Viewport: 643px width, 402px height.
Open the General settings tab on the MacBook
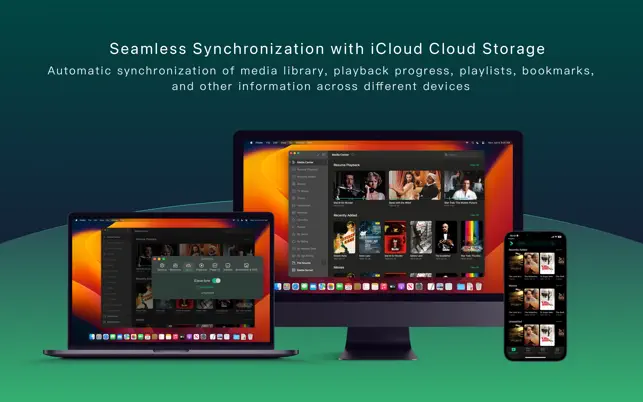(x=162, y=267)
